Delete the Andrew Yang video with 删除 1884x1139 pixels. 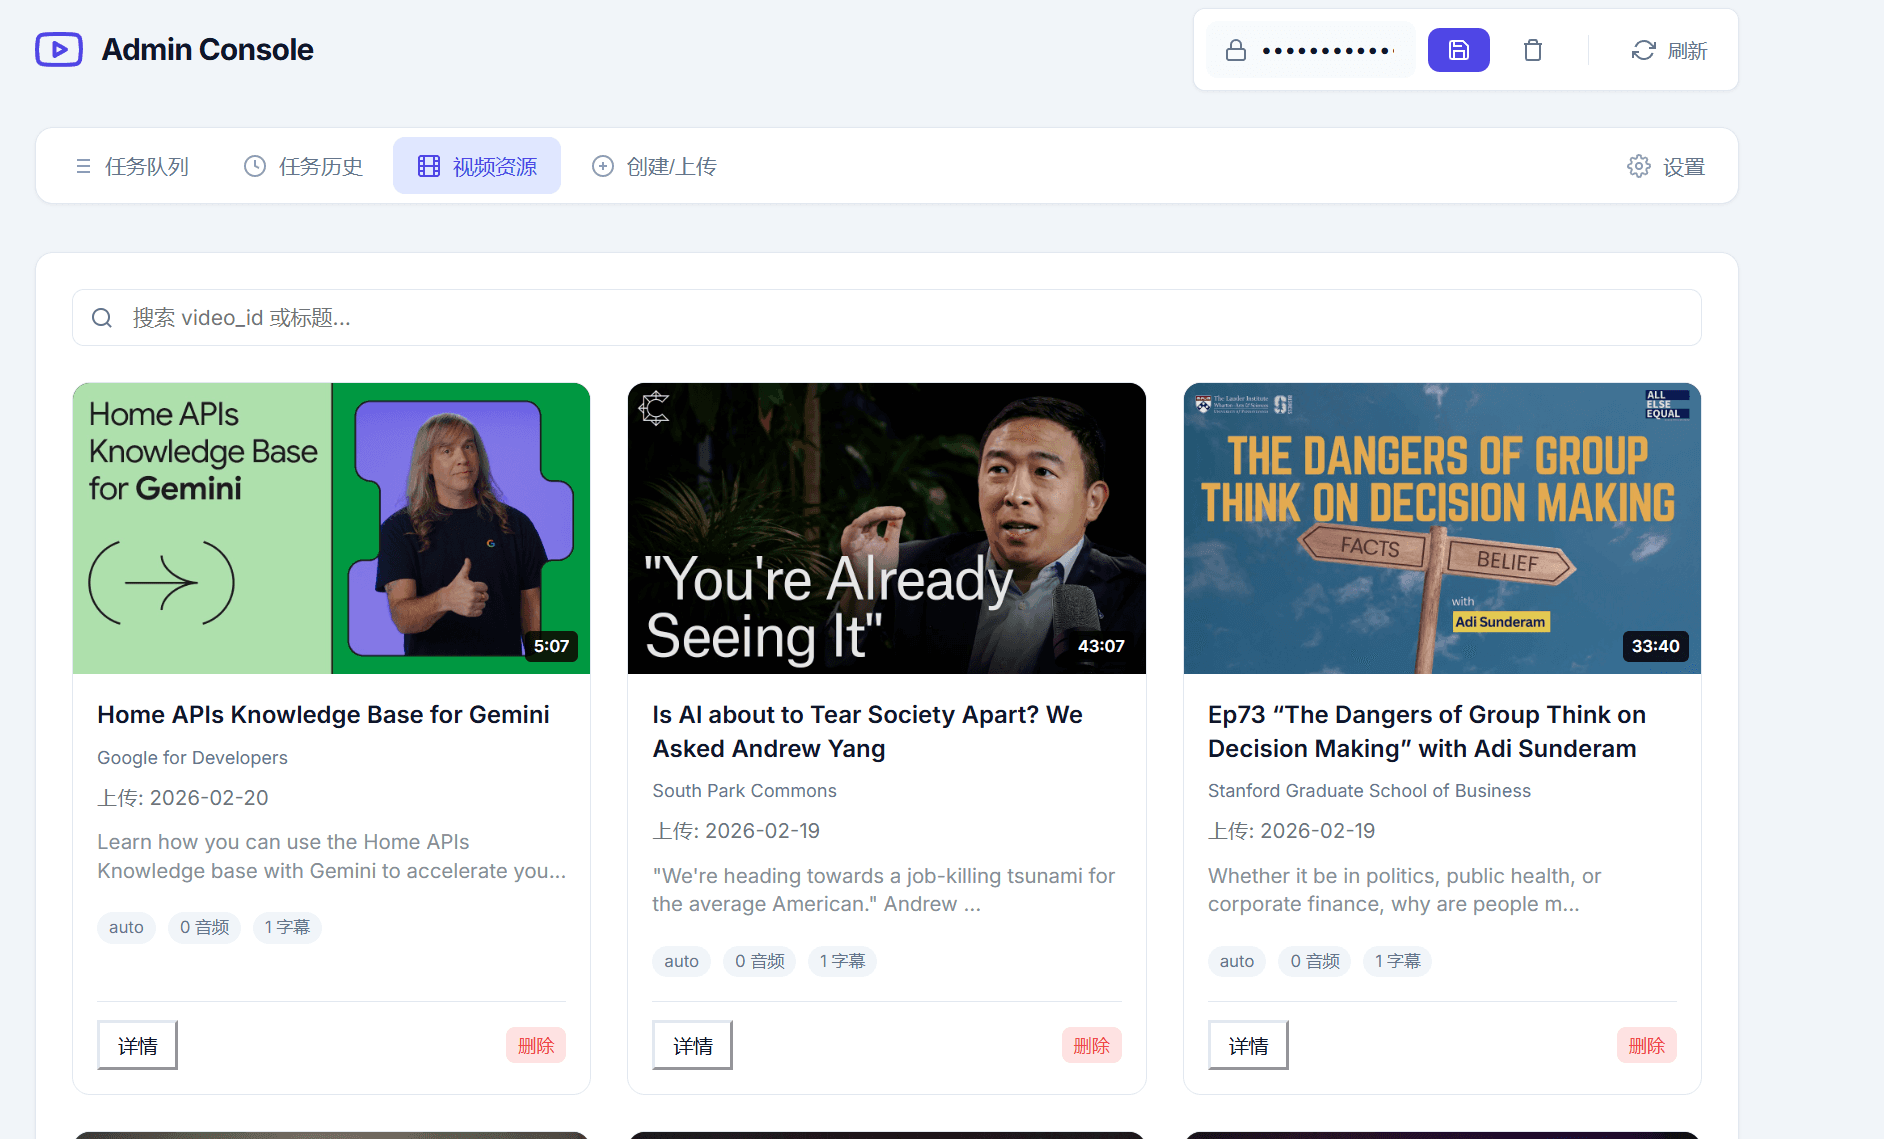point(1091,1045)
